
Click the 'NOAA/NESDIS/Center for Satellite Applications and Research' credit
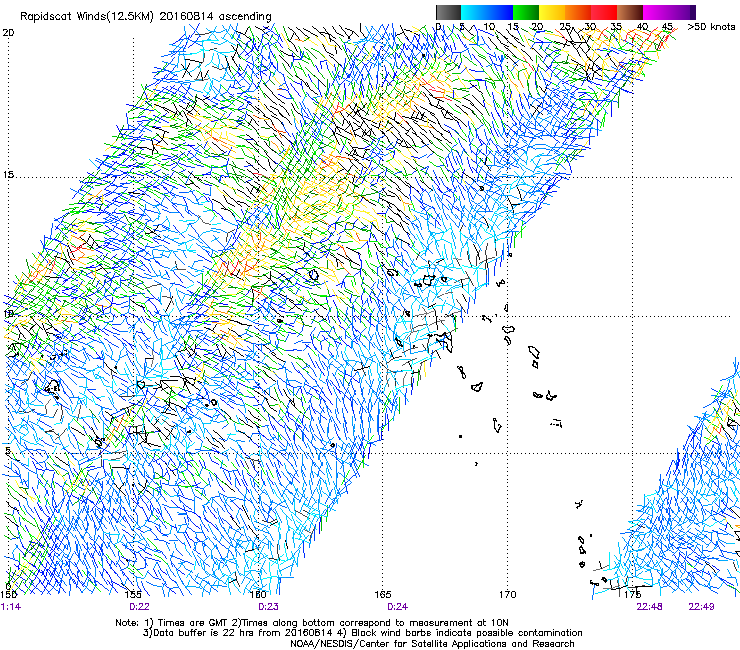(432, 644)
